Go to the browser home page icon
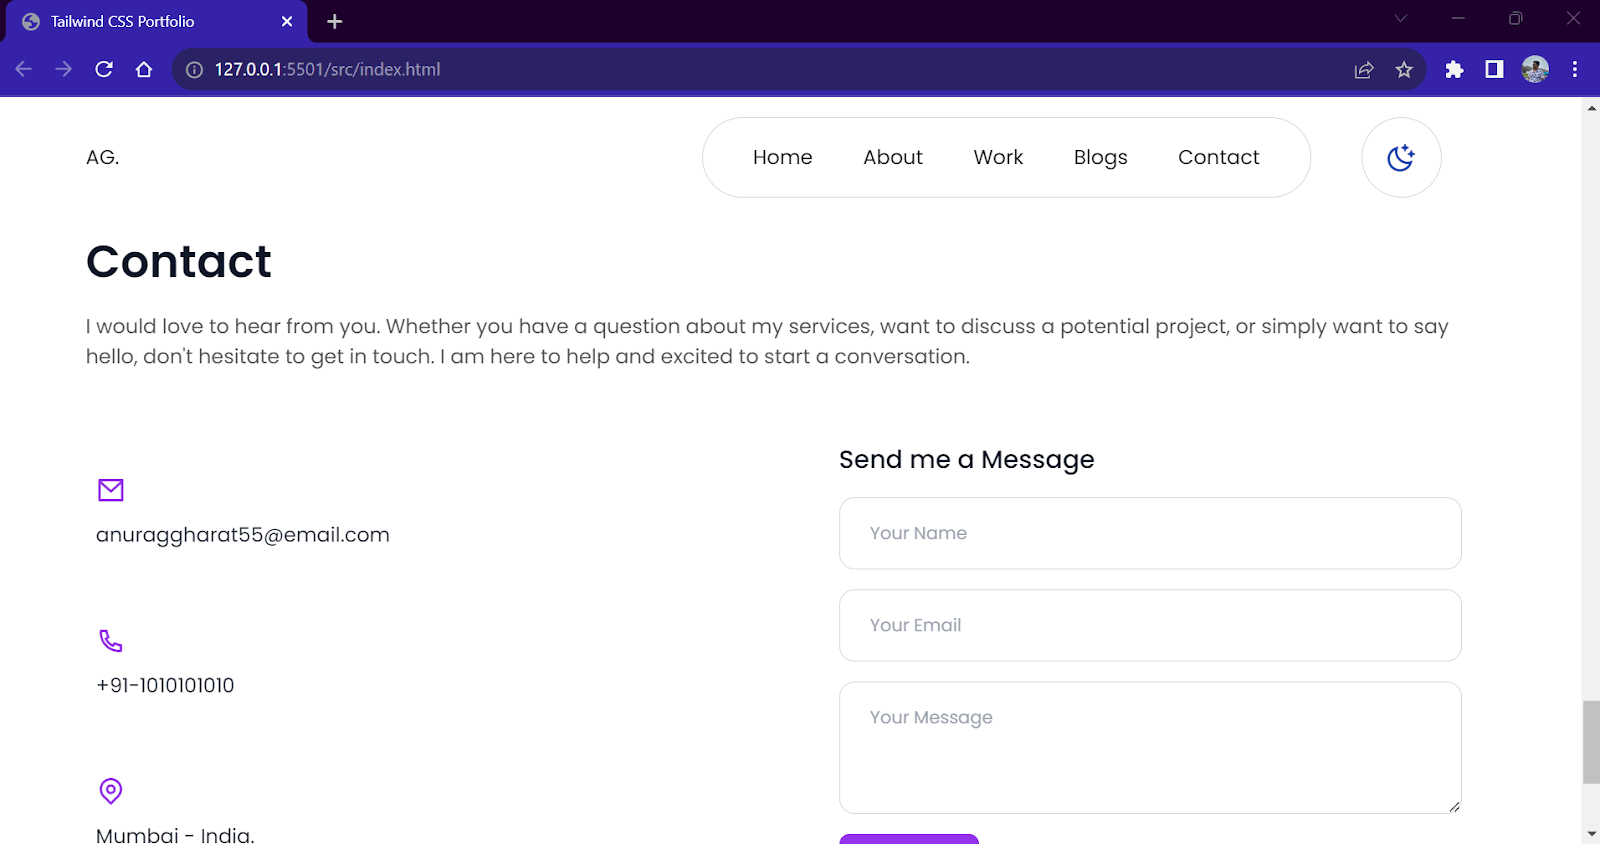The width and height of the screenshot is (1600, 844). (x=144, y=69)
